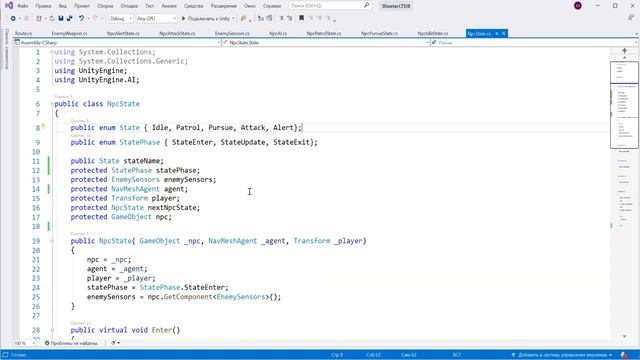Open the Файл menu
The height and width of the screenshot is (360, 640).
pos(23,6)
